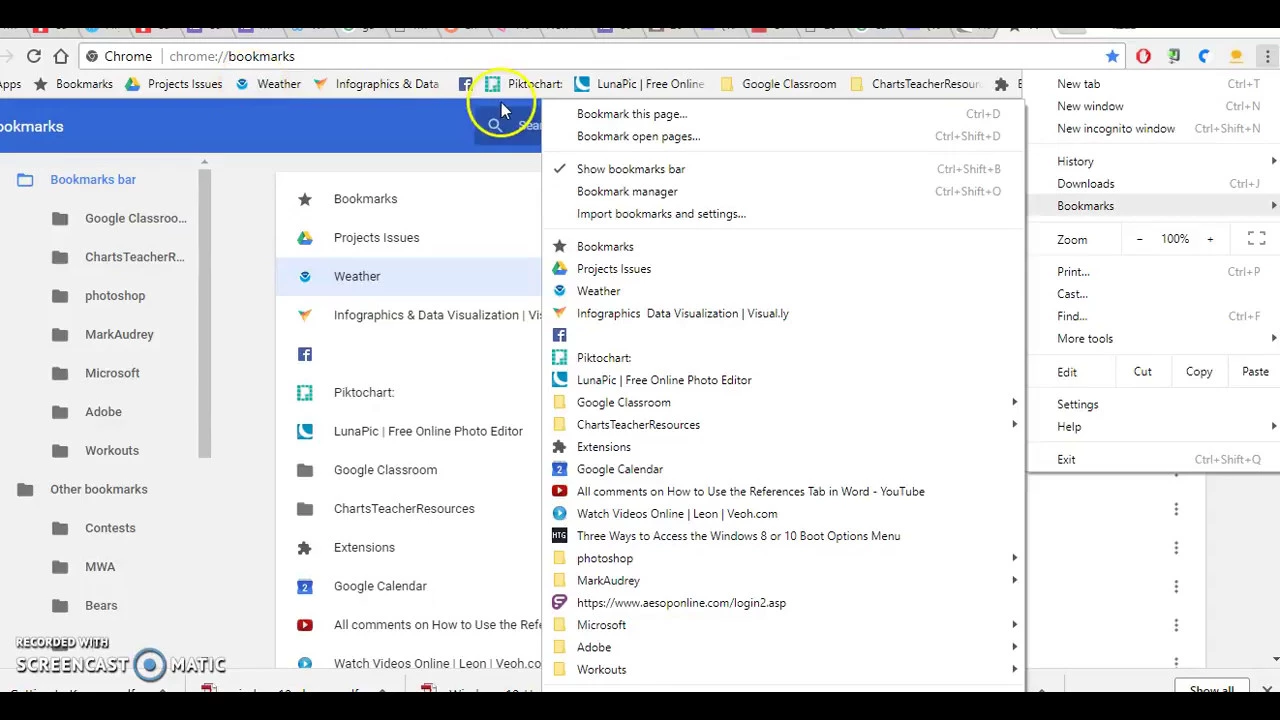Expand the photoshop folder in menu
This screenshot has height=720, width=1280.
pyautogui.click(x=785, y=558)
